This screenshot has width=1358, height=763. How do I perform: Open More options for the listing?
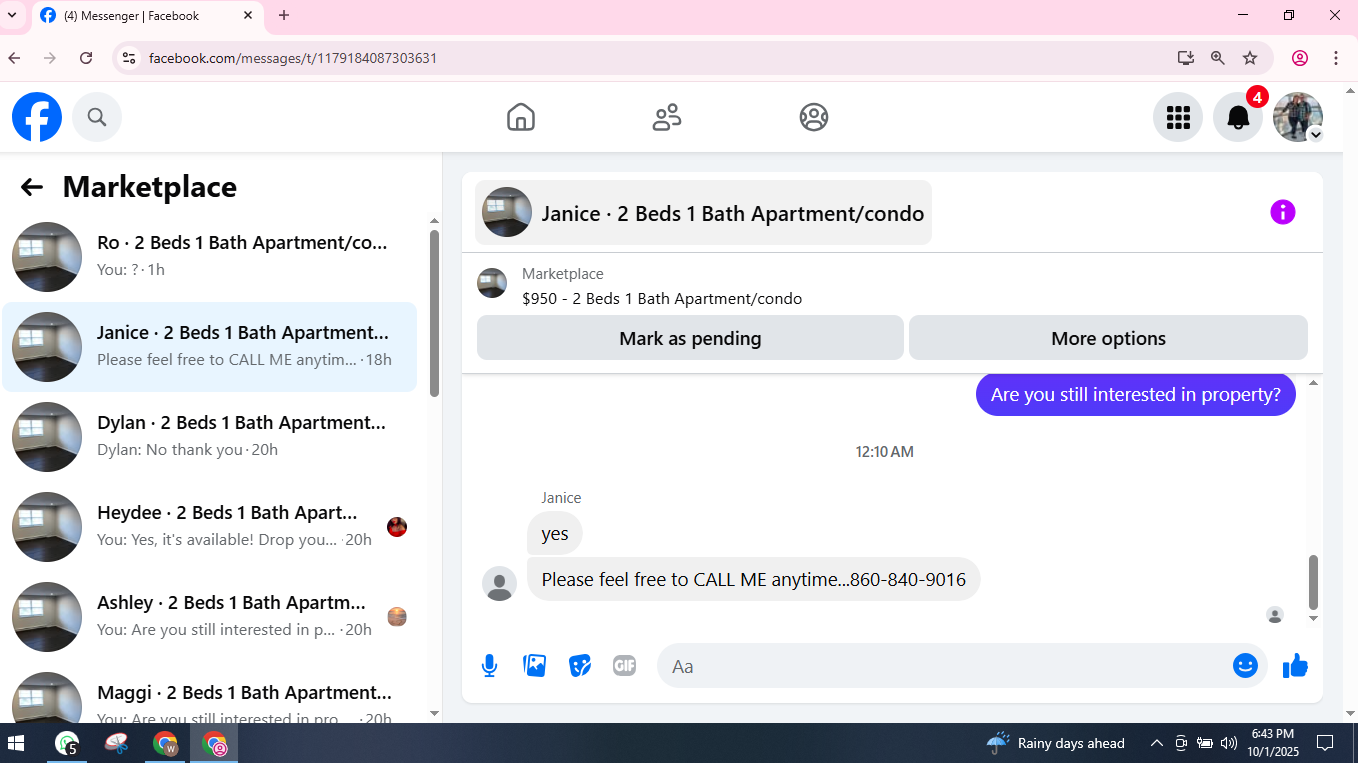point(1108,338)
